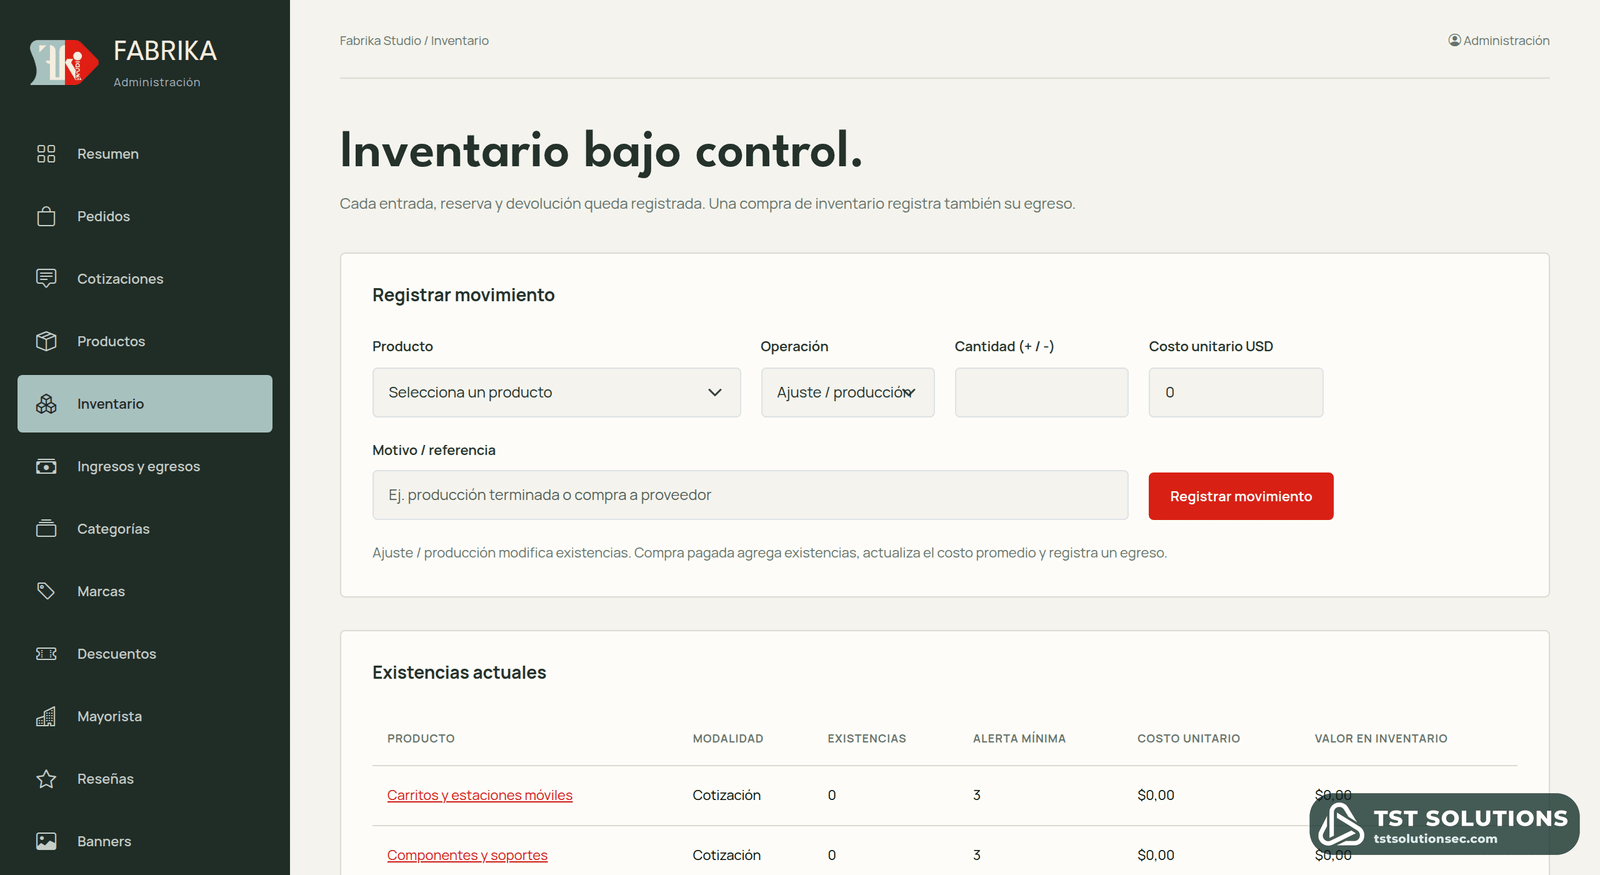Click Cotización in the Carritos row
Image resolution: width=1600 pixels, height=875 pixels.
pos(727,795)
